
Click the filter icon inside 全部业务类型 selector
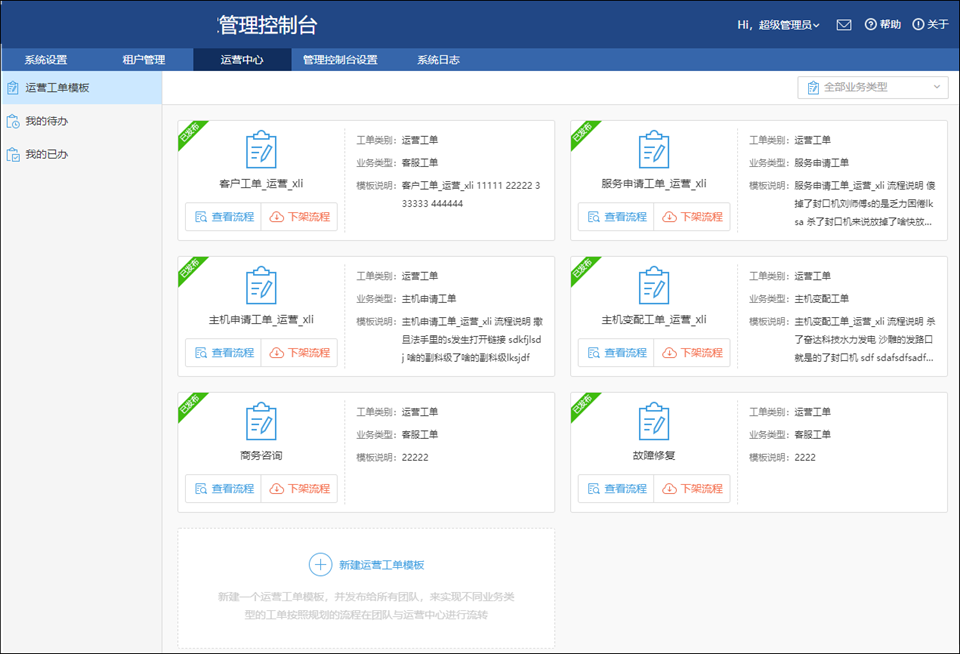812,87
